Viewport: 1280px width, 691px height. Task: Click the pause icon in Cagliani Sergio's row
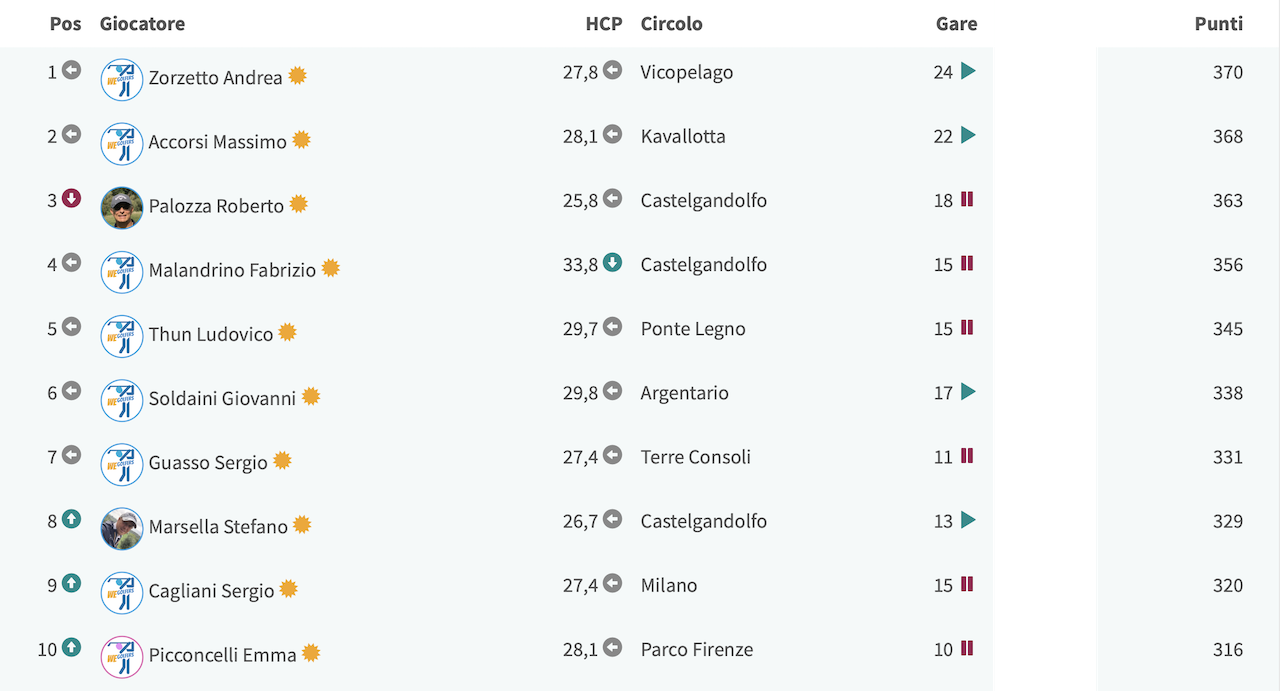[x=967, y=584]
